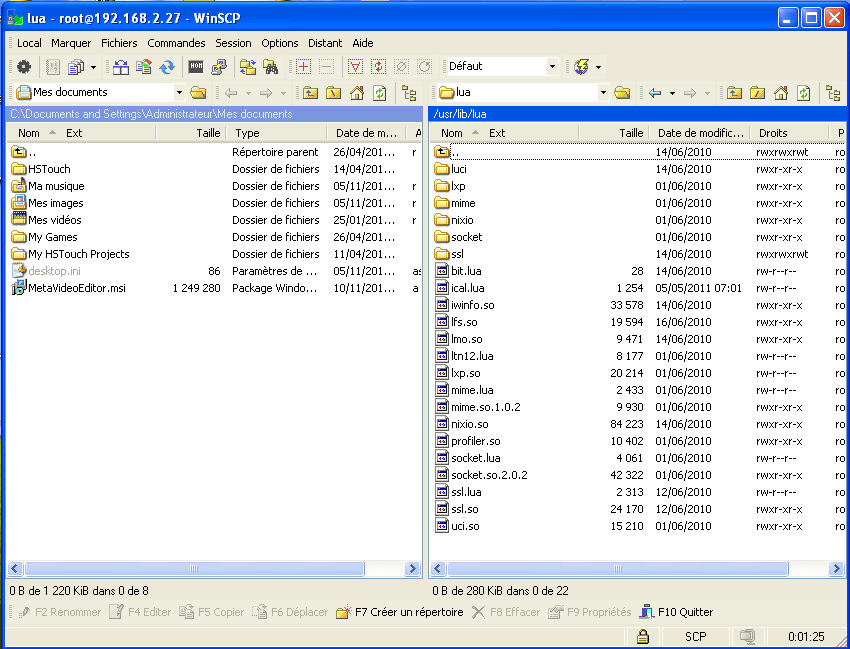Open the Local menu
The height and width of the screenshot is (649, 850).
[29, 43]
